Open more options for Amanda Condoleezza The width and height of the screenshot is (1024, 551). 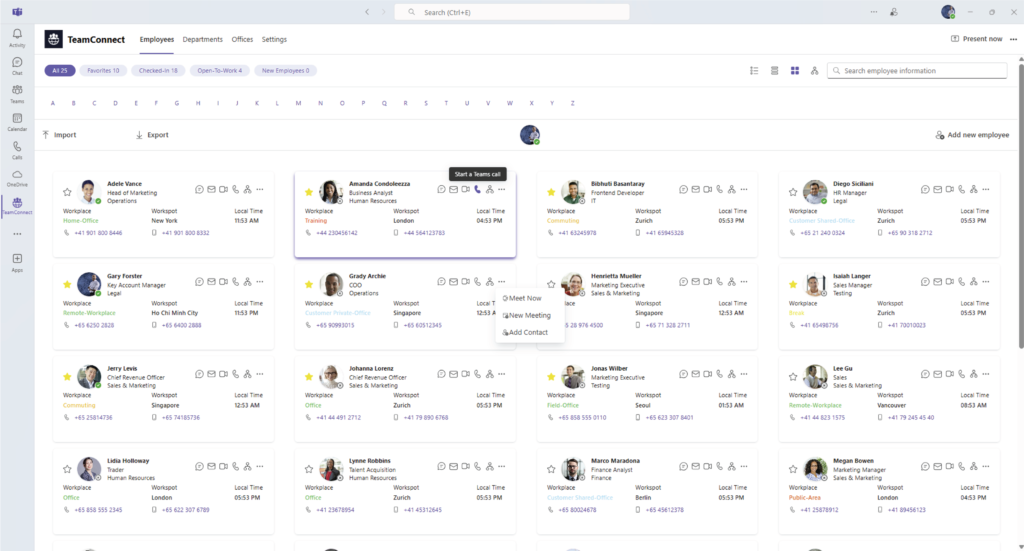pos(502,189)
